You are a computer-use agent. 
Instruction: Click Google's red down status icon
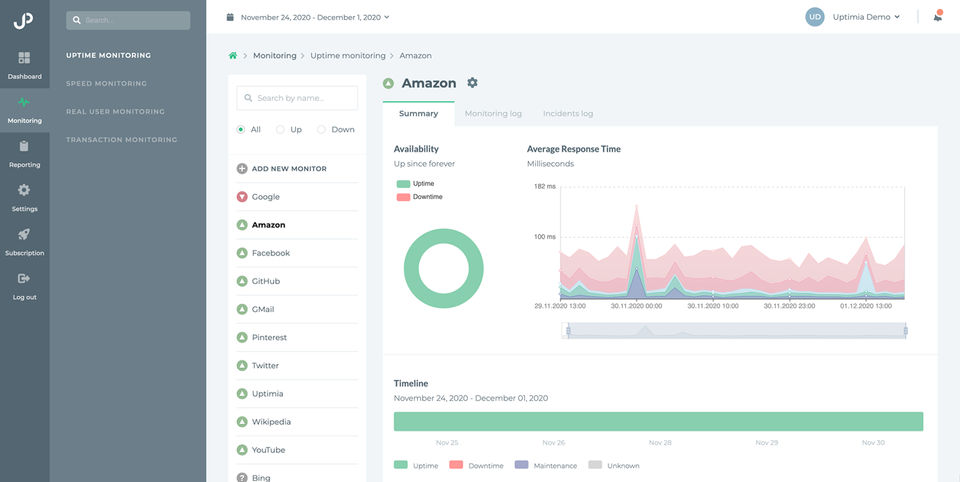click(x=242, y=197)
